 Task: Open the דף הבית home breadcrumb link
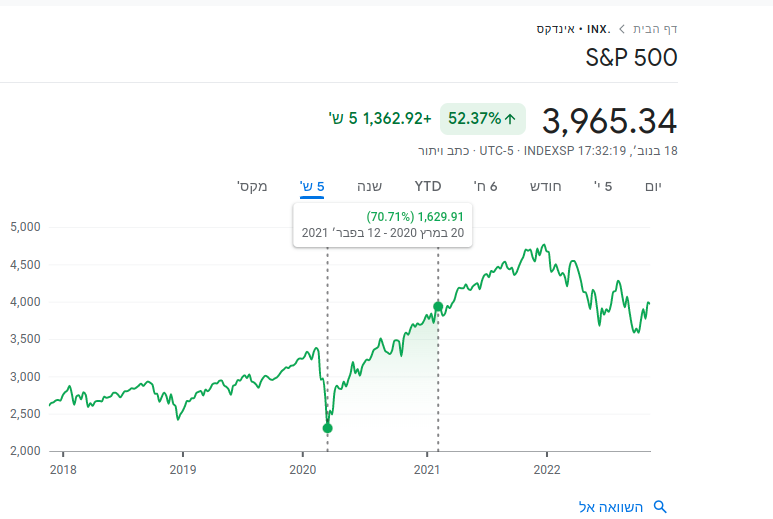(654, 29)
